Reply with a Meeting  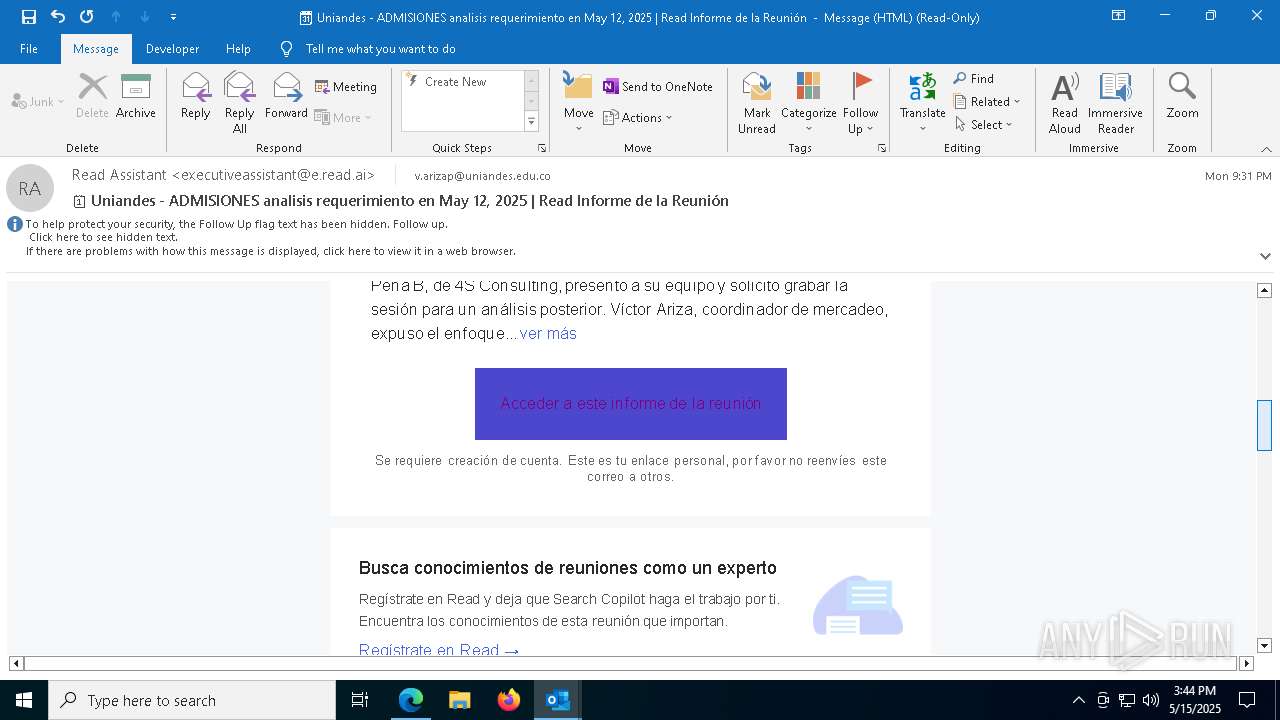pos(346,87)
